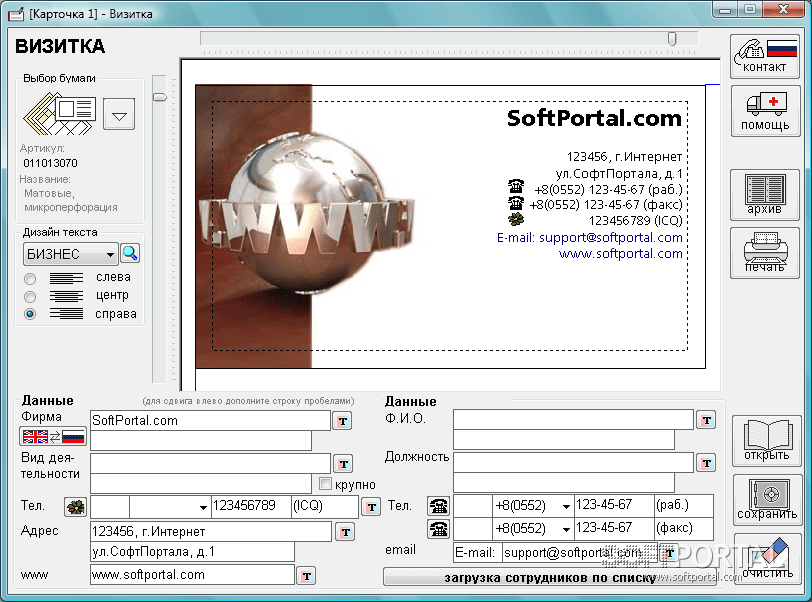Click загрузка сотрудников по списку button

(550, 577)
